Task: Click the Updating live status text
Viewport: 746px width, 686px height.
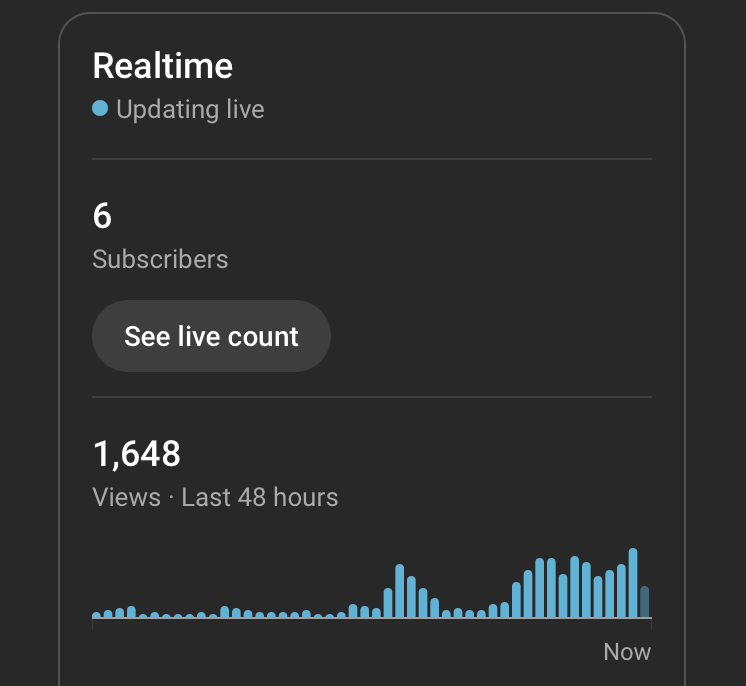Action: (190, 109)
